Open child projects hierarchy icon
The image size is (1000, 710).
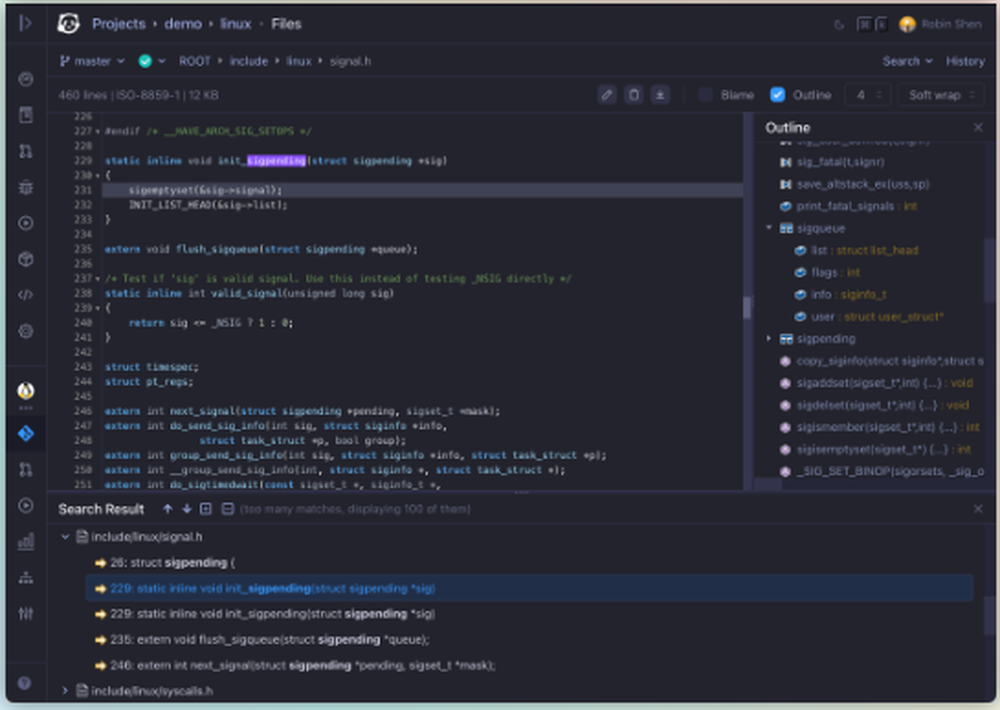26,577
